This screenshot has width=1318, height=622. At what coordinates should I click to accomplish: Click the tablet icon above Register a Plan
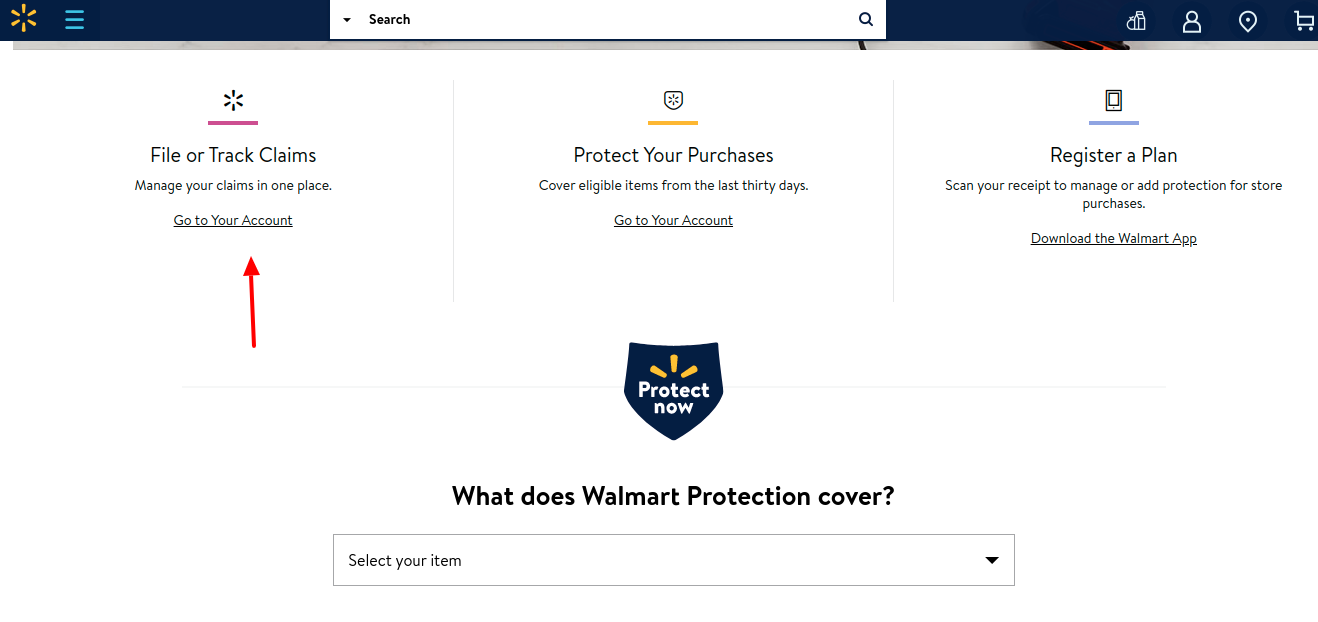1113,100
